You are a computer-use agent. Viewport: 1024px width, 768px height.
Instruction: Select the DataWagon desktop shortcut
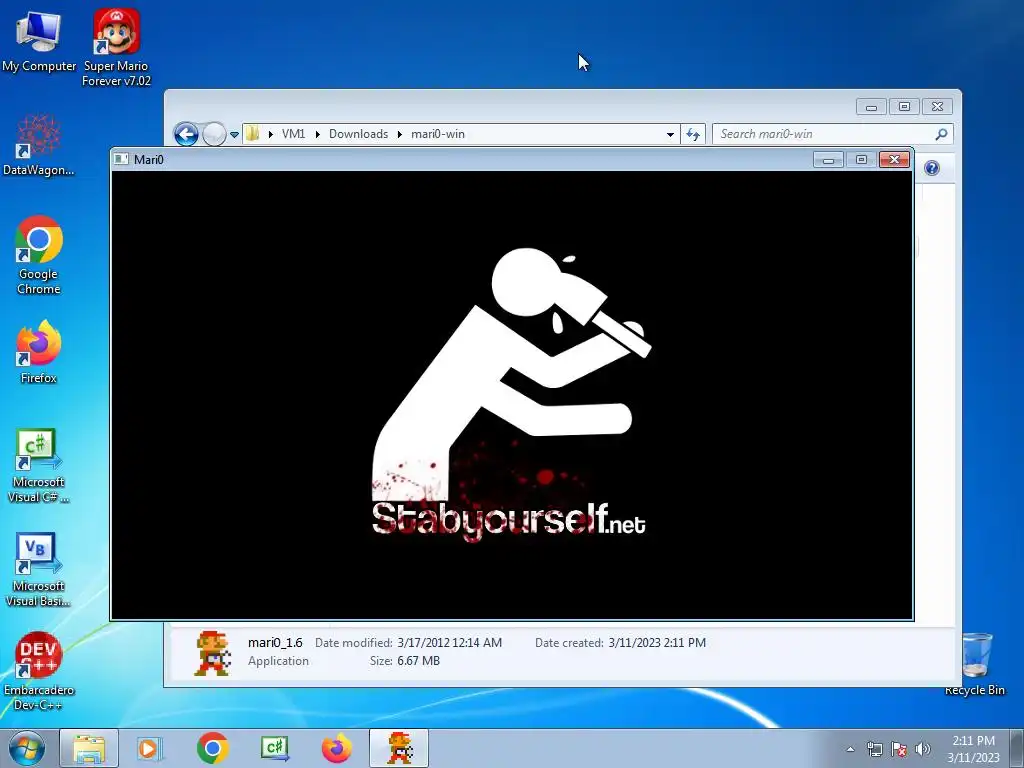[x=39, y=145]
